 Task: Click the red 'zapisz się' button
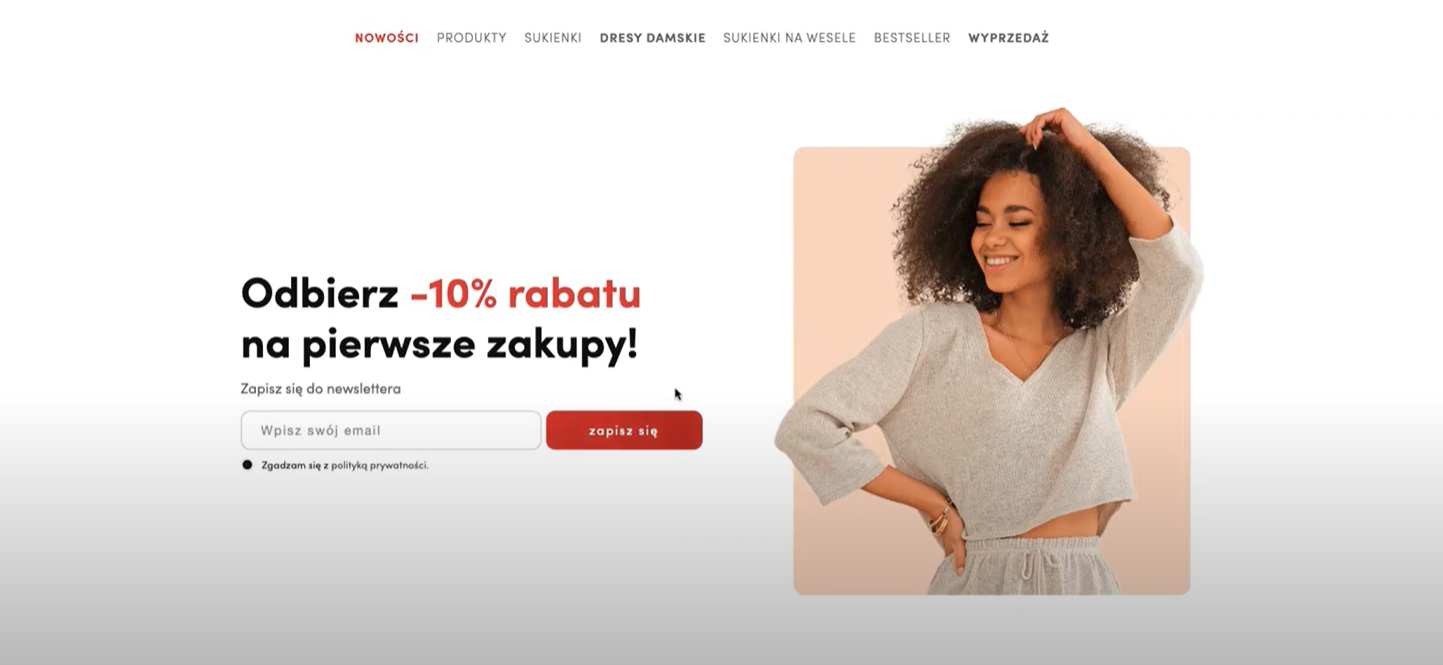coord(624,430)
